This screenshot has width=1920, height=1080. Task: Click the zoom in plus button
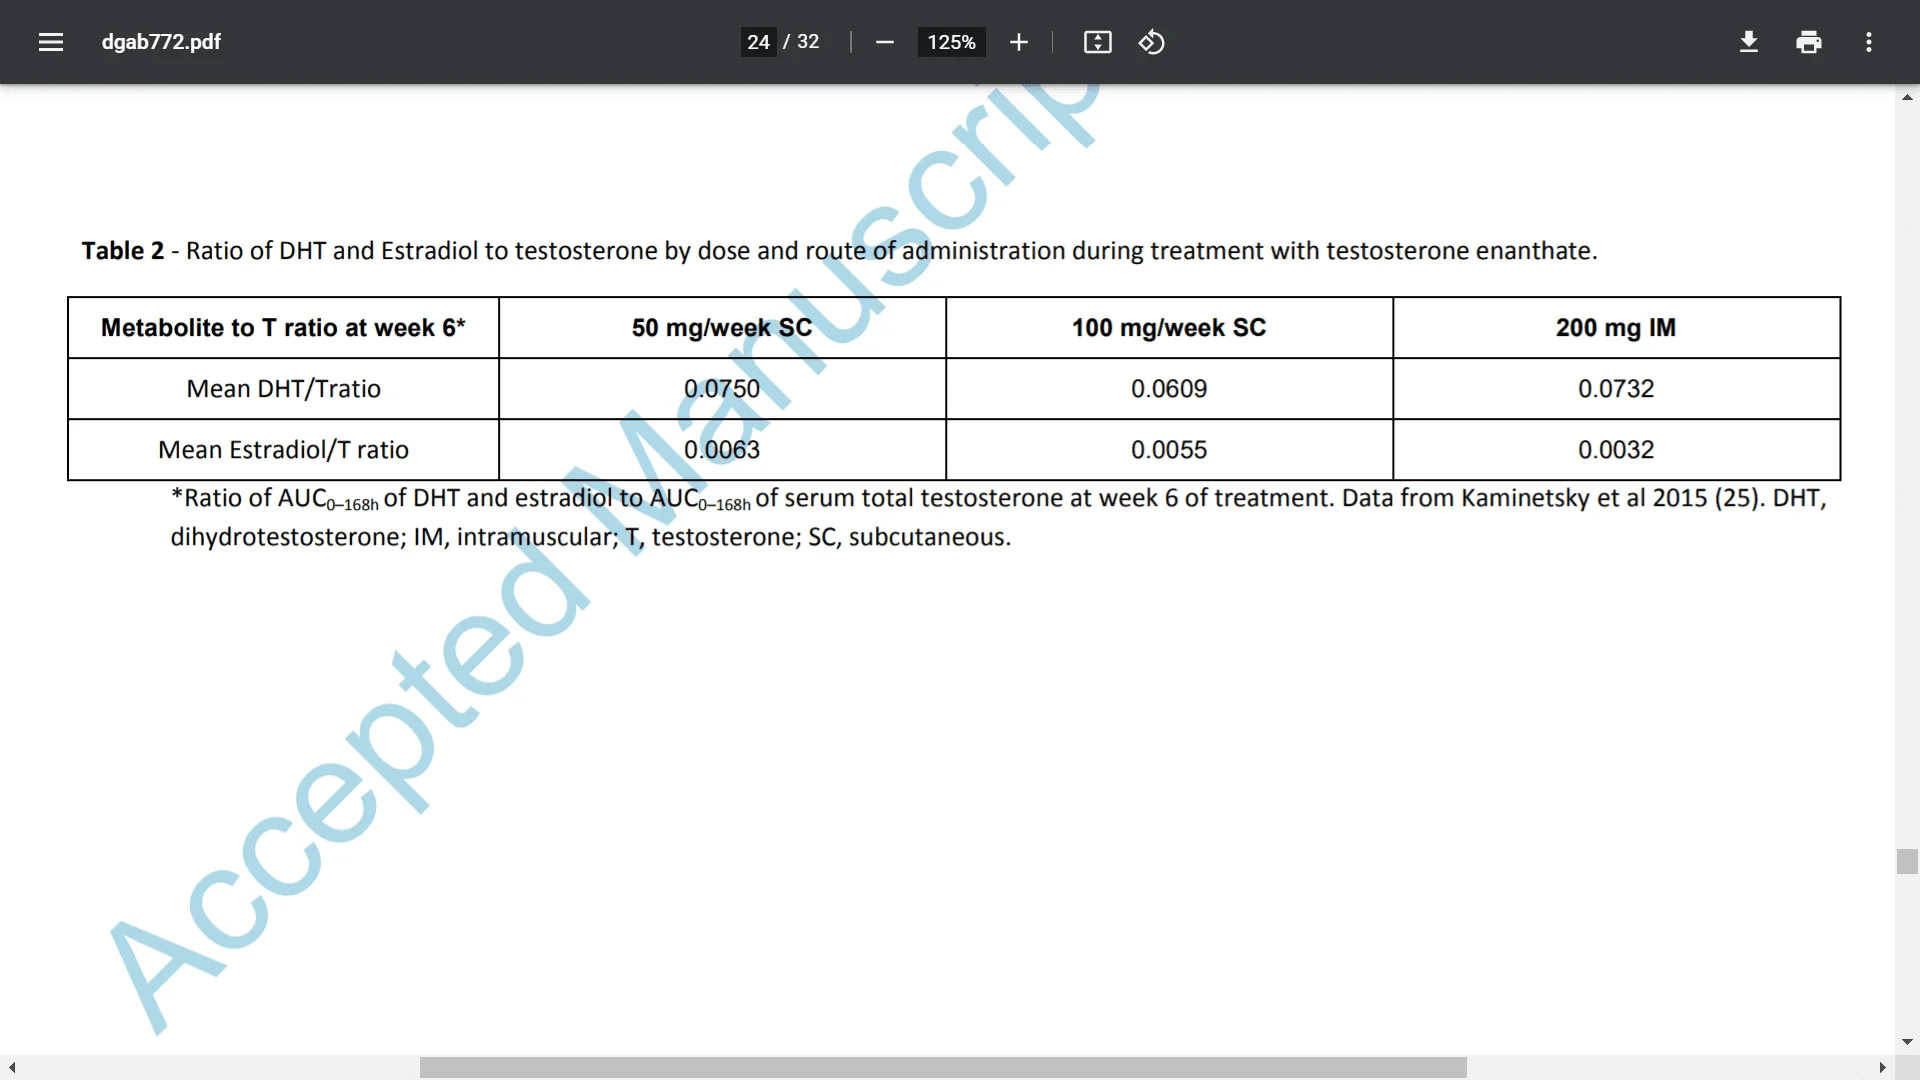(1017, 42)
